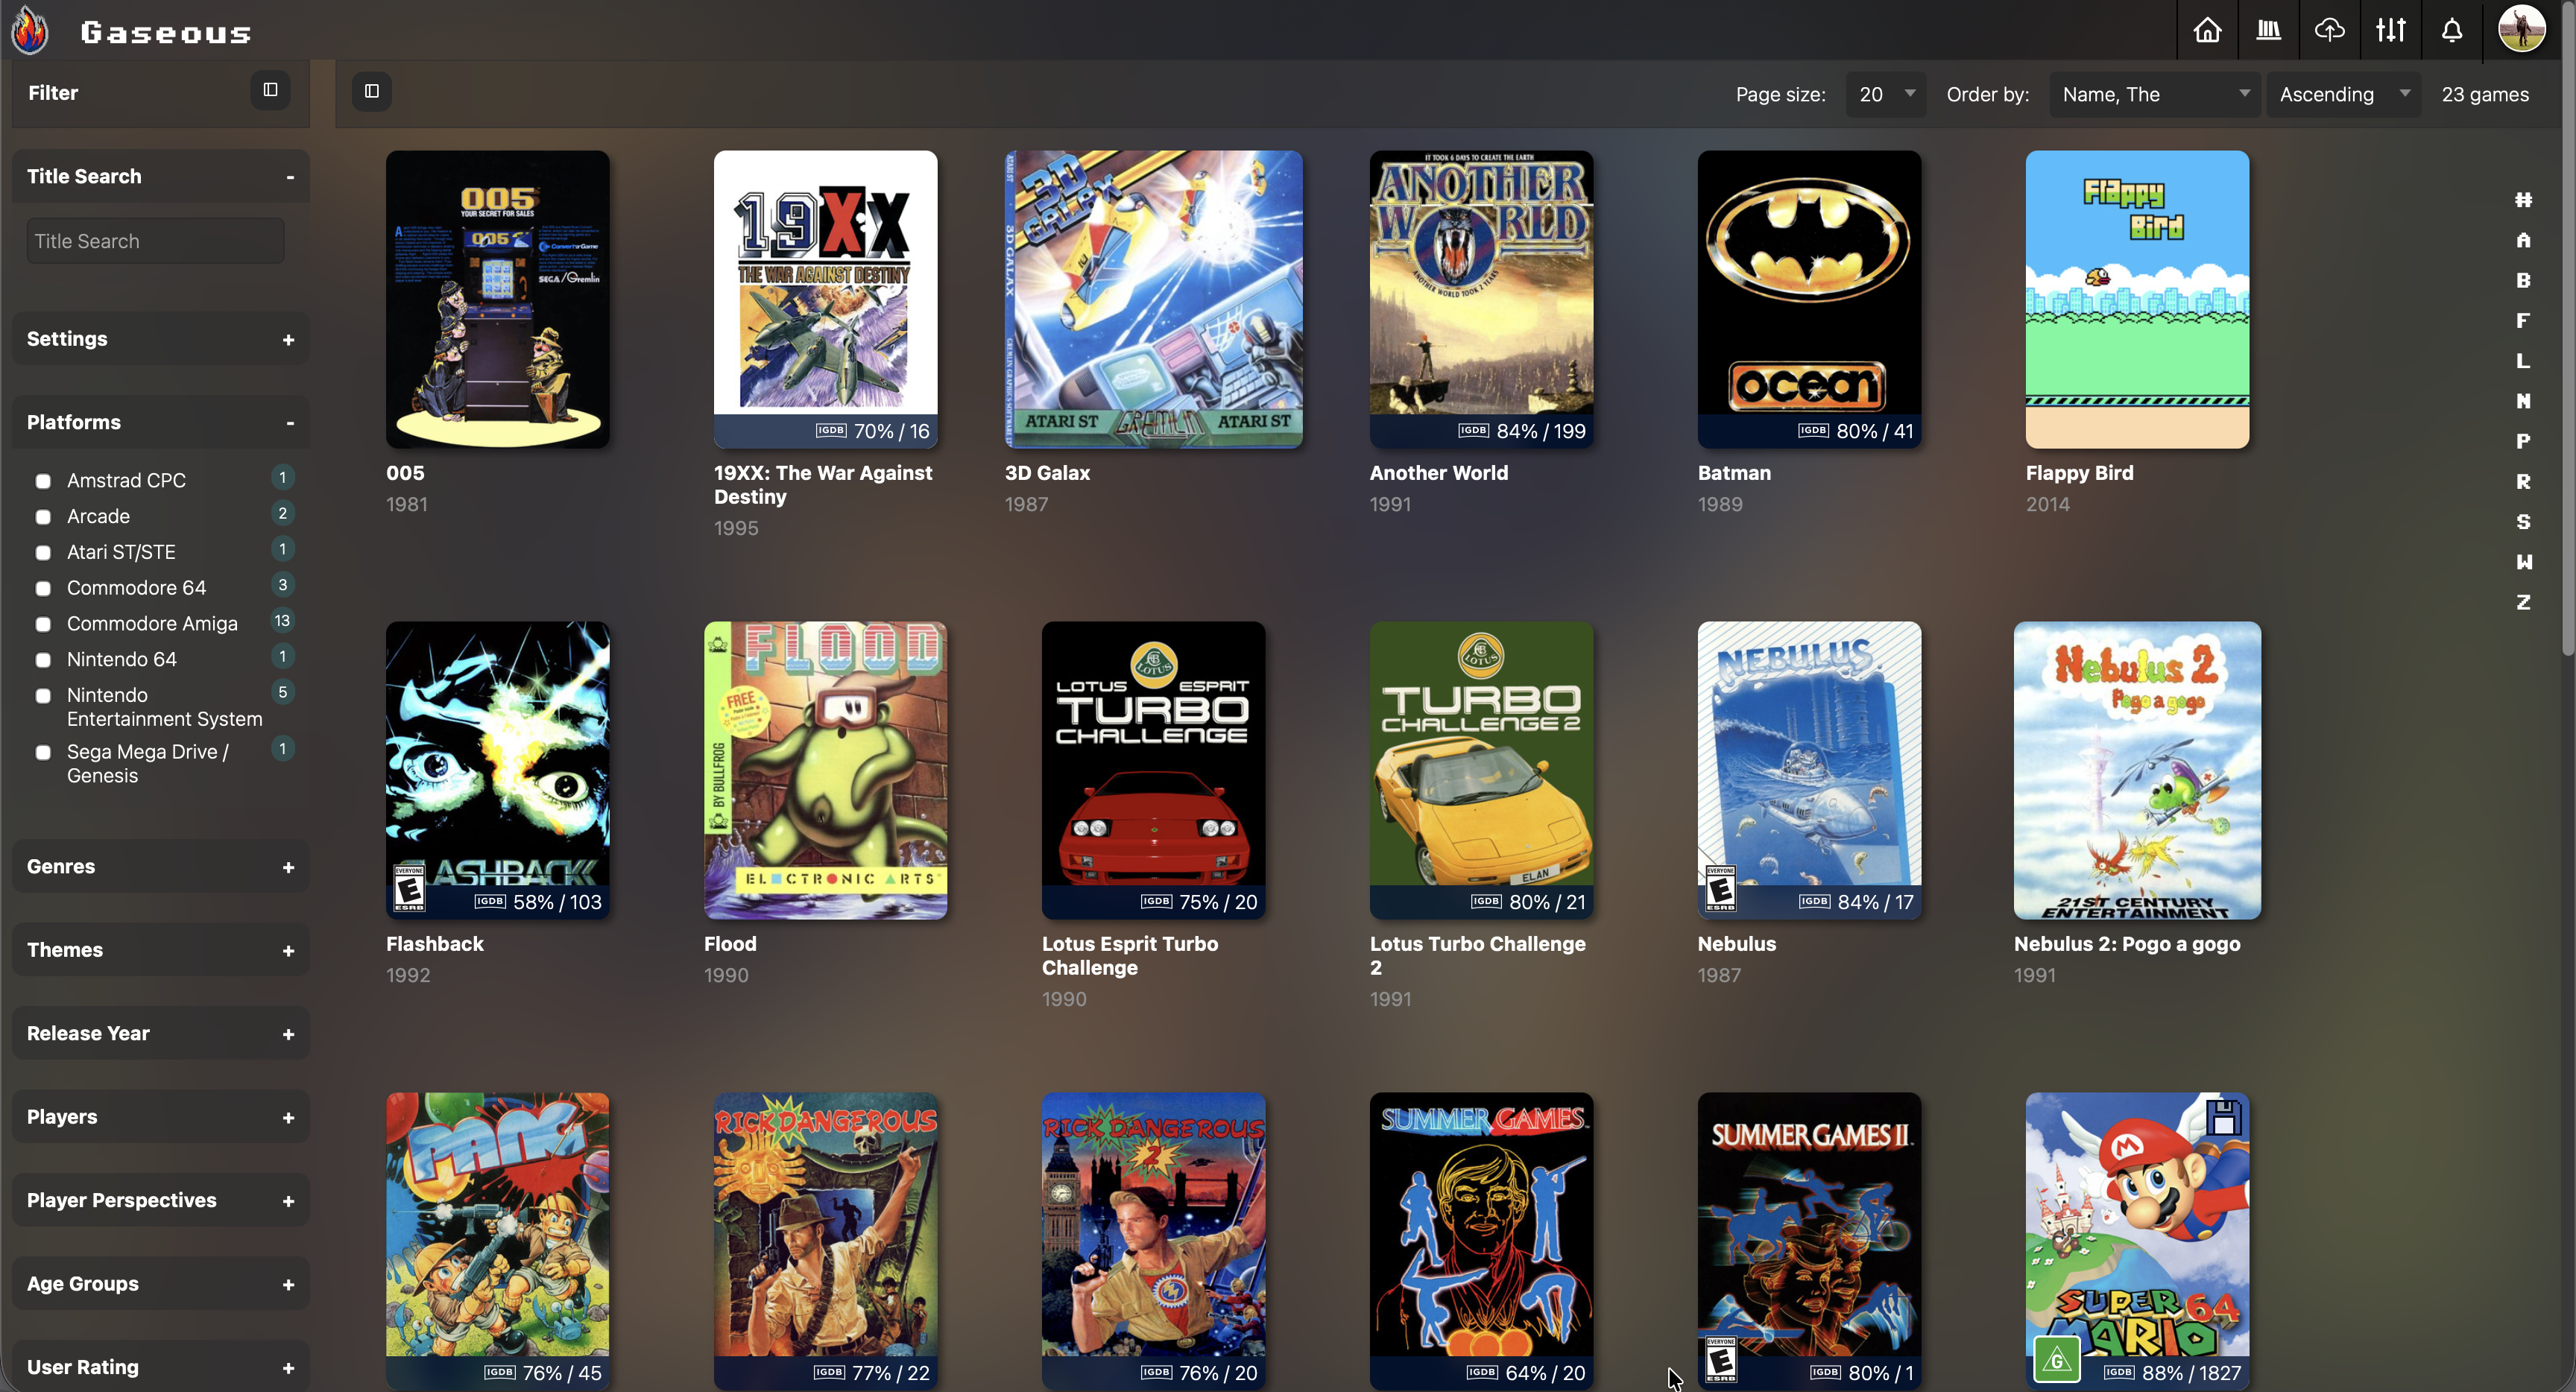Click the 23 games count label
Viewport: 2576px width, 1392px height.
(x=2485, y=94)
